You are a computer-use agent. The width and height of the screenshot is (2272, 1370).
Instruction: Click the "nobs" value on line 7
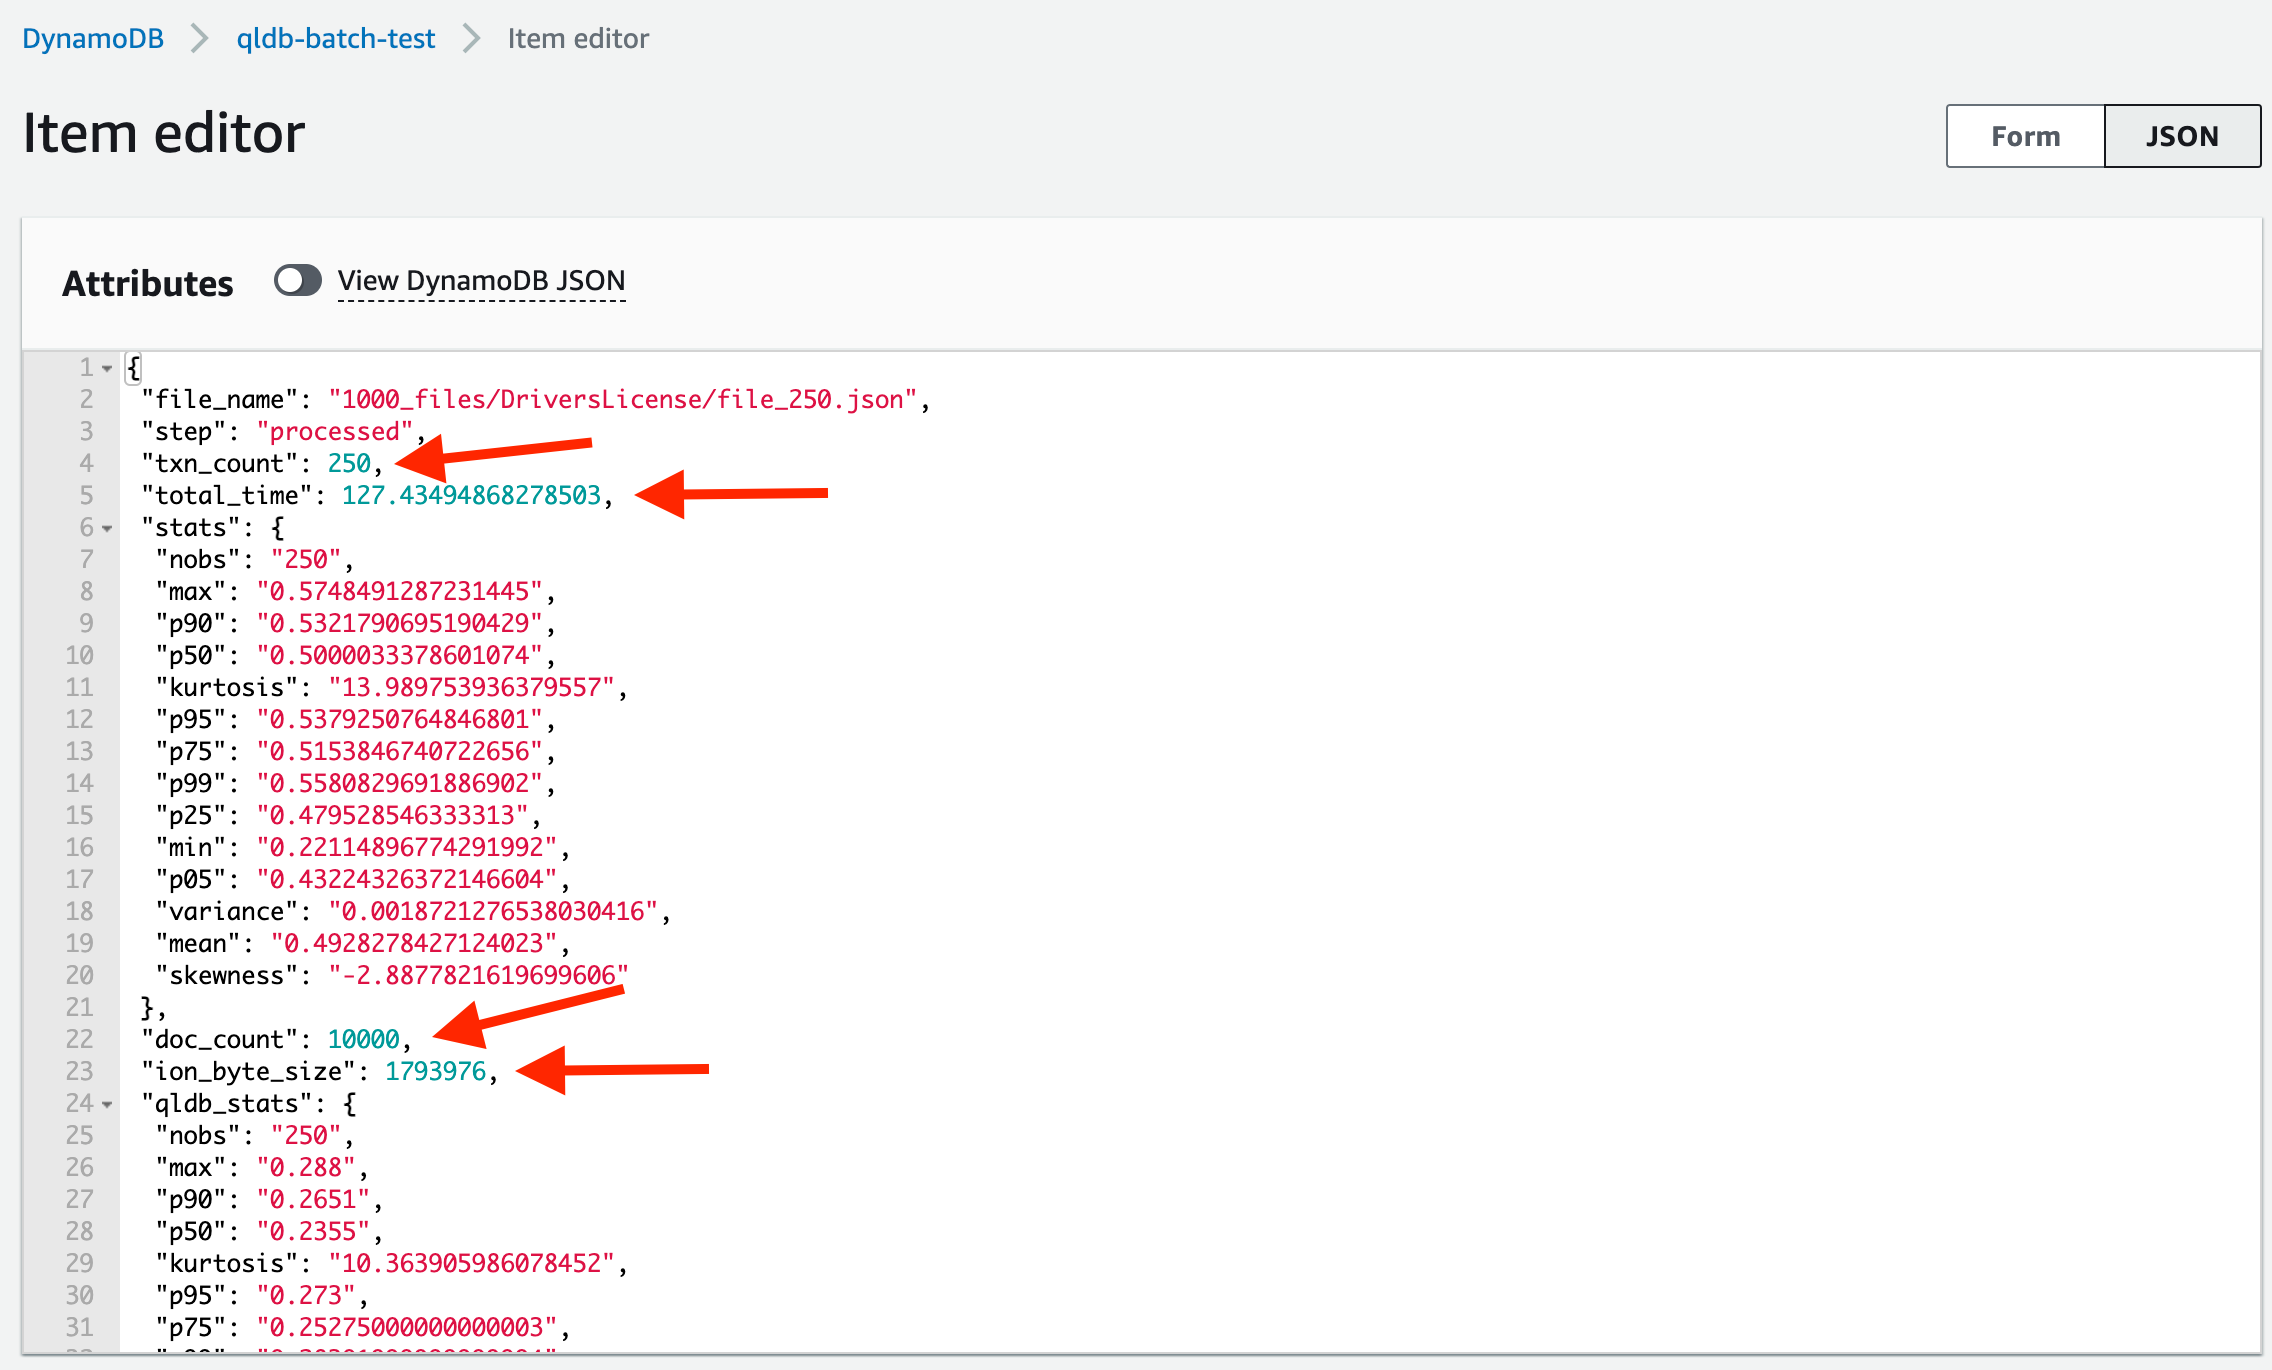(x=306, y=560)
